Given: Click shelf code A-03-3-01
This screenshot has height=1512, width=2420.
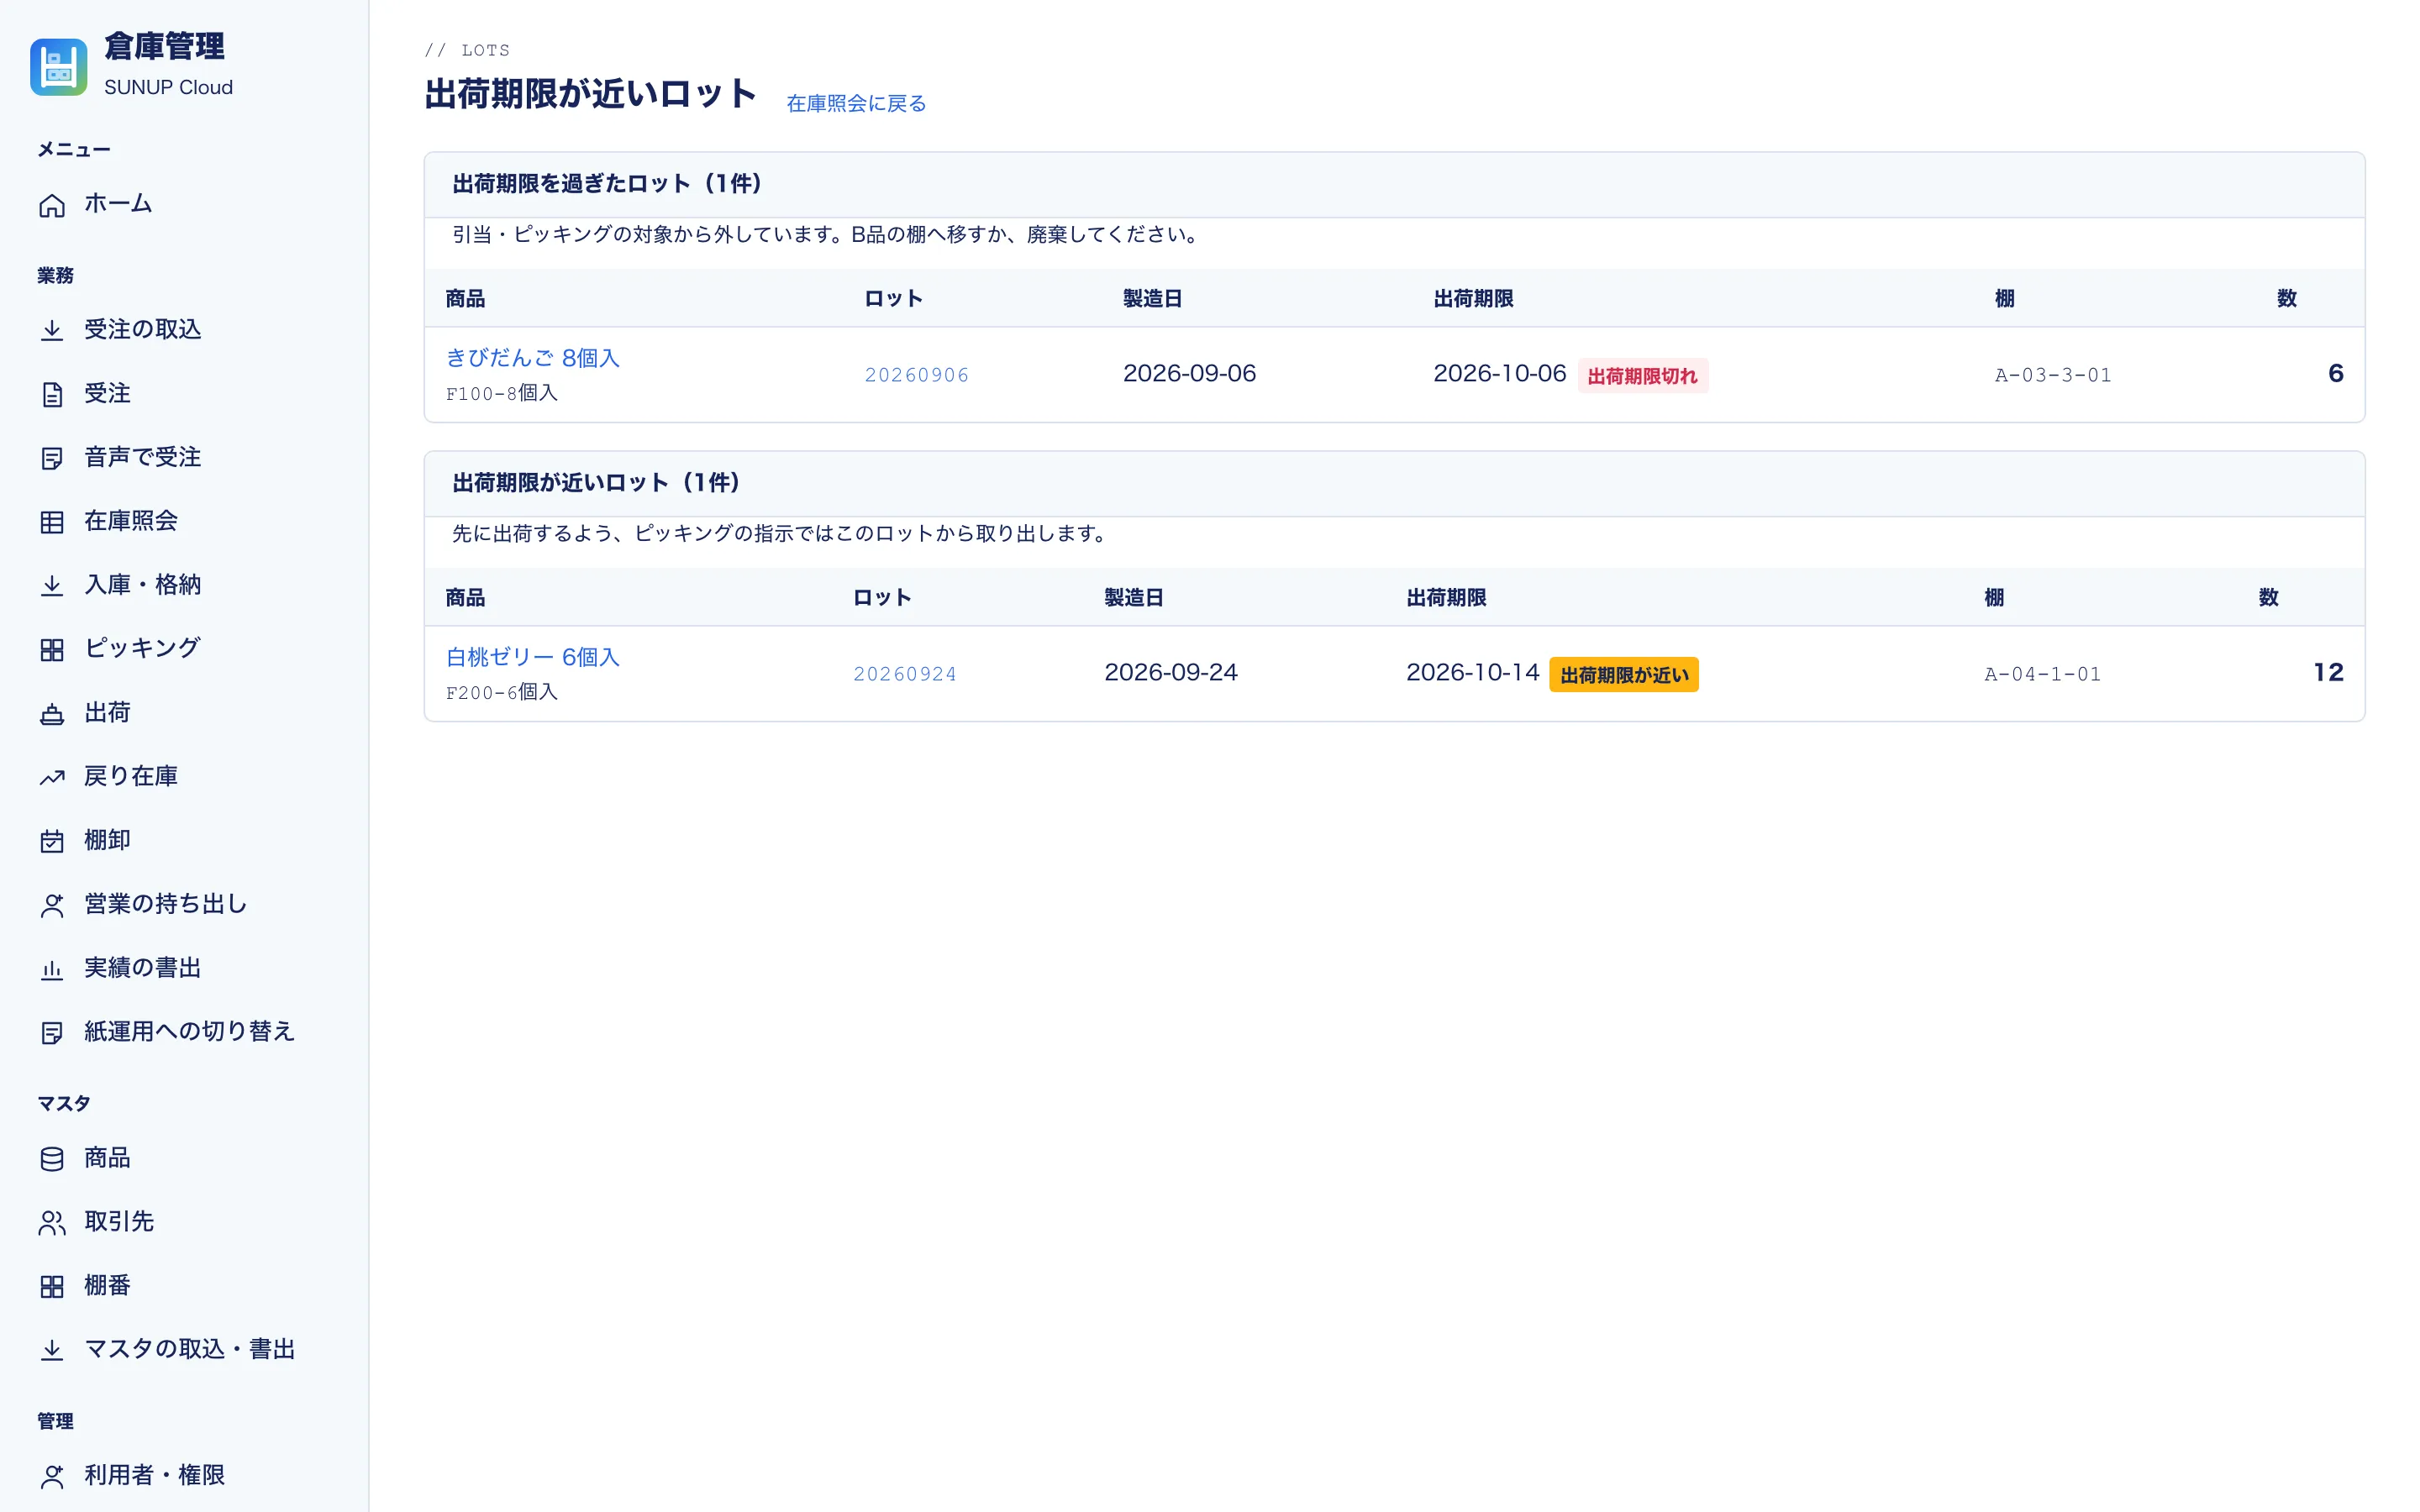Looking at the screenshot, I should point(2053,375).
